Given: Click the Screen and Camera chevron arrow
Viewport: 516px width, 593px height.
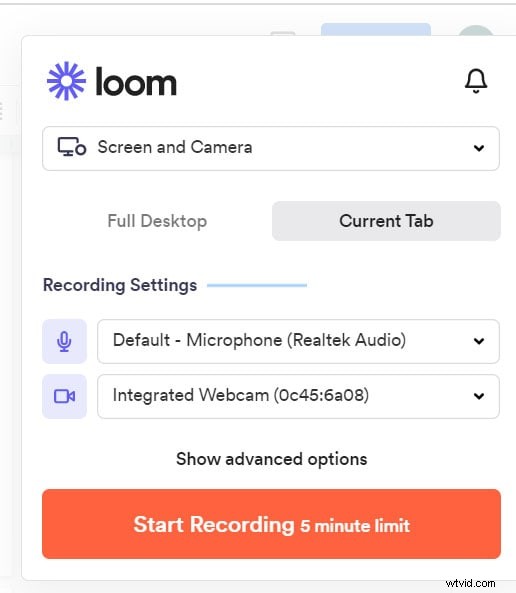Looking at the screenshot, I should click(x=479, y=148).
